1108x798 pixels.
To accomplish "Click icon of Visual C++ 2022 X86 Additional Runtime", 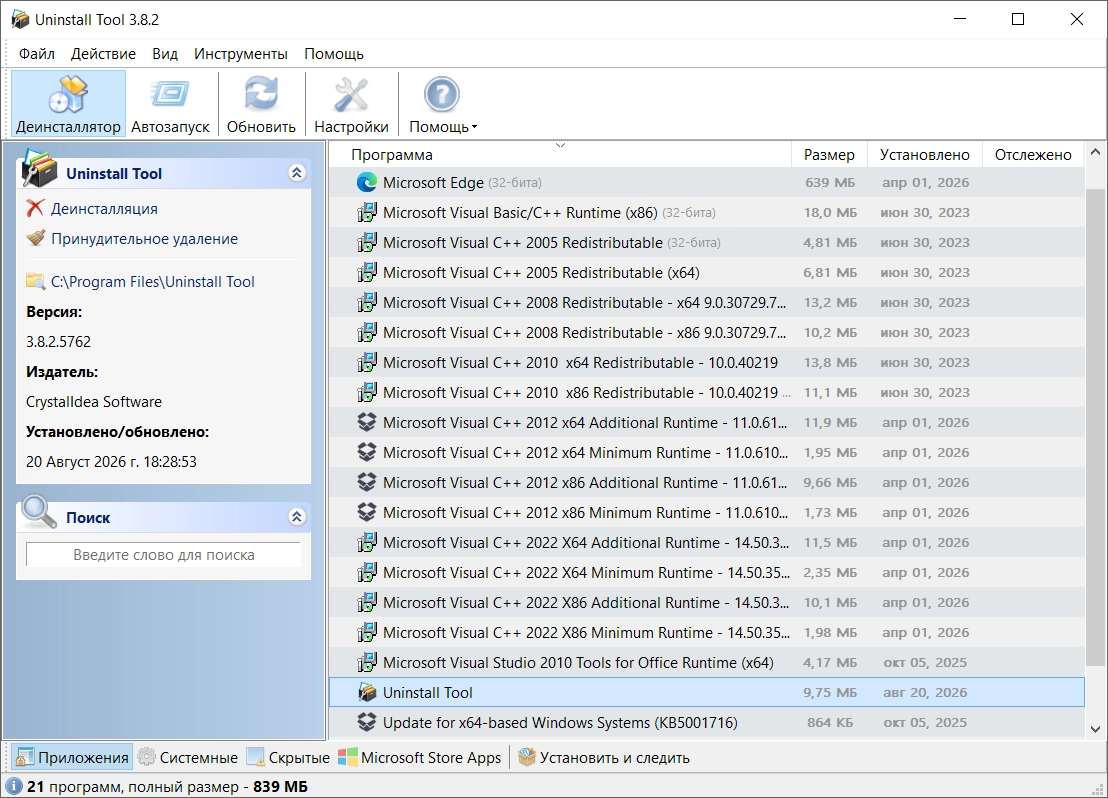I will (367, 603).
